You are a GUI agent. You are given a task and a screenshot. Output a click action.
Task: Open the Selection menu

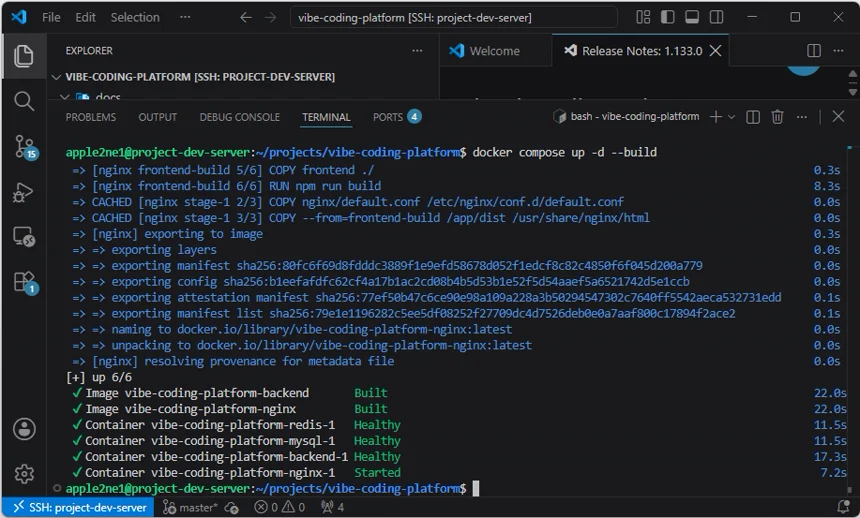(x=135, y=18)
